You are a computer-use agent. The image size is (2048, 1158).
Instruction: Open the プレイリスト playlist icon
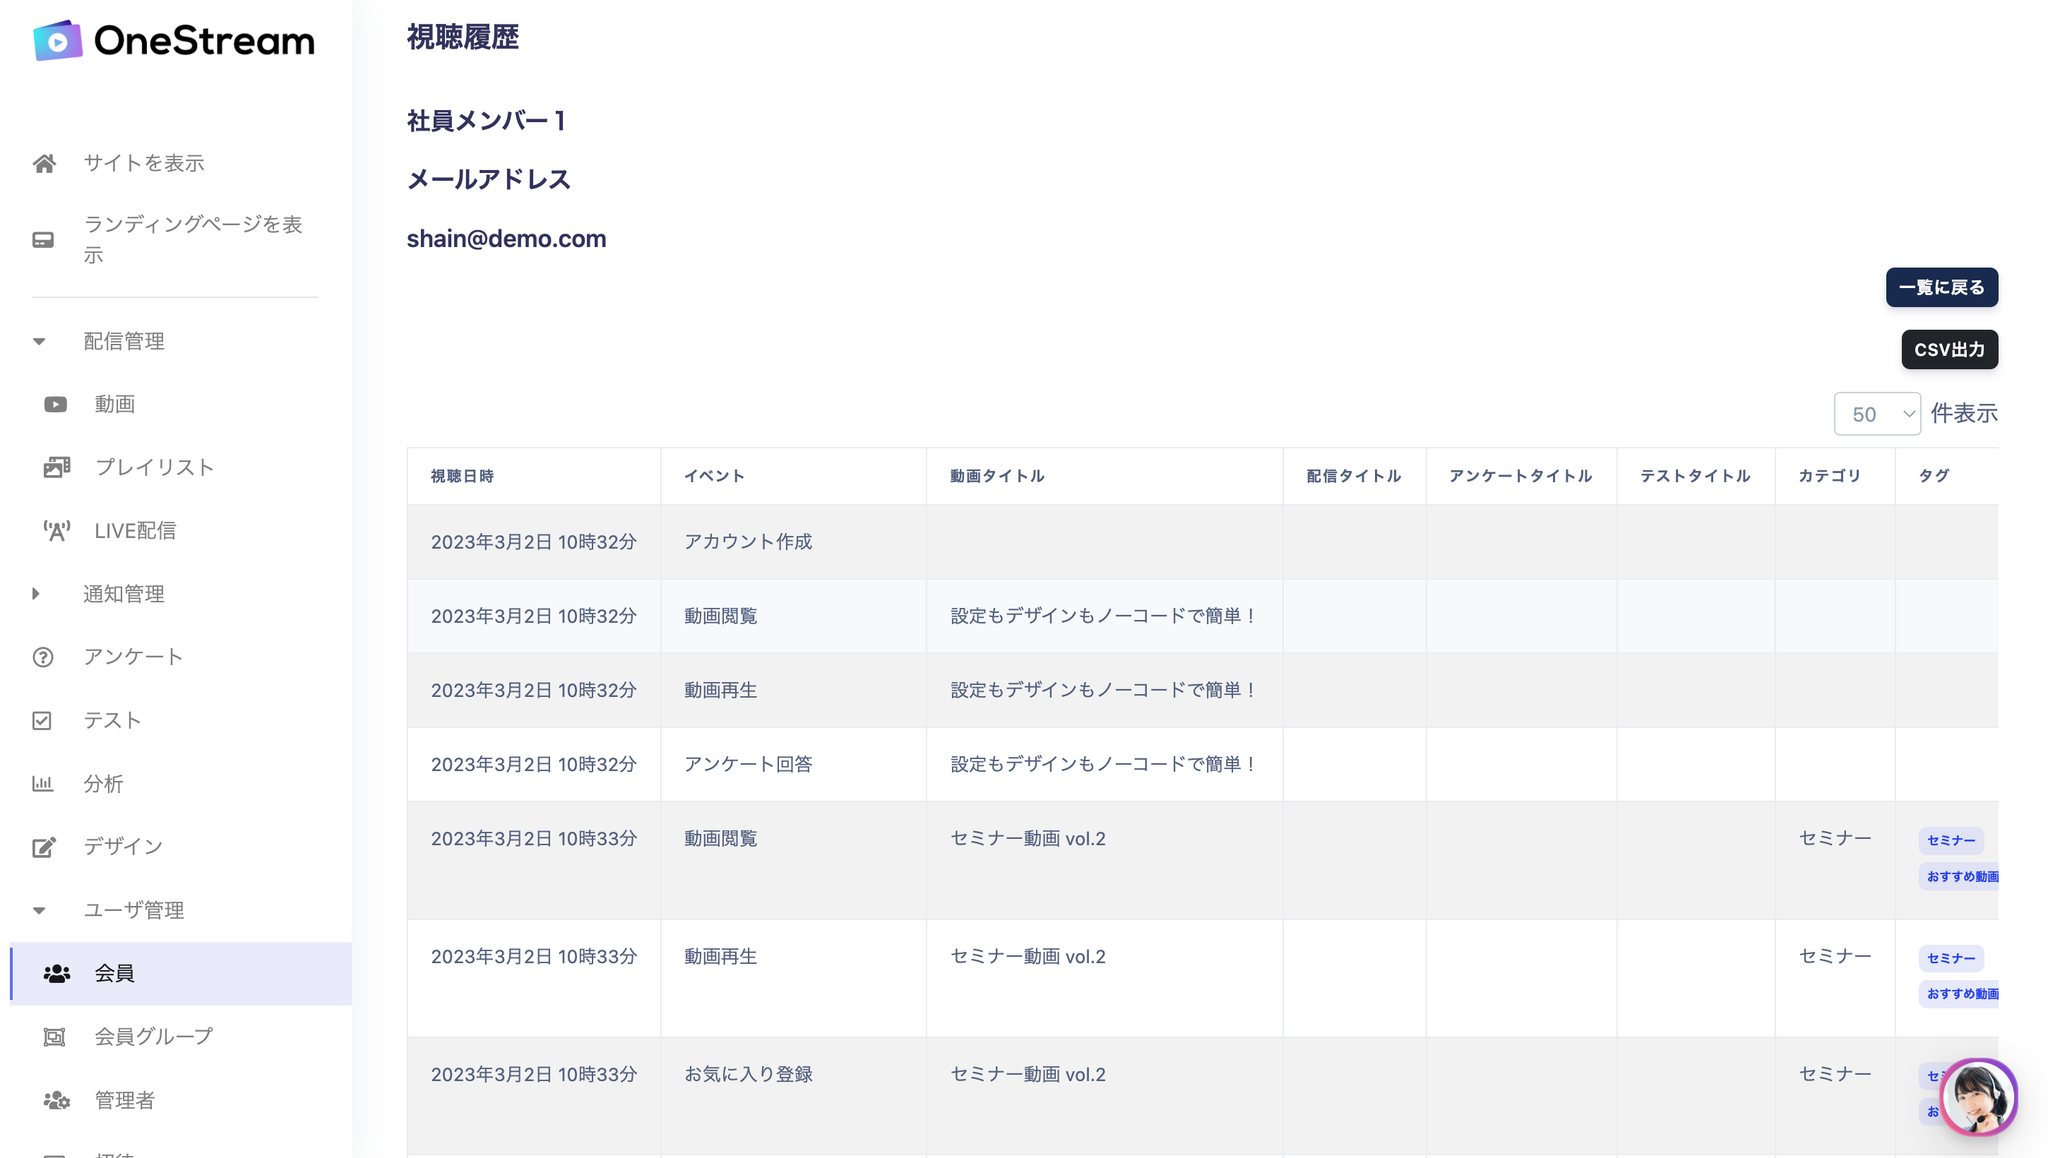[57, 467]
